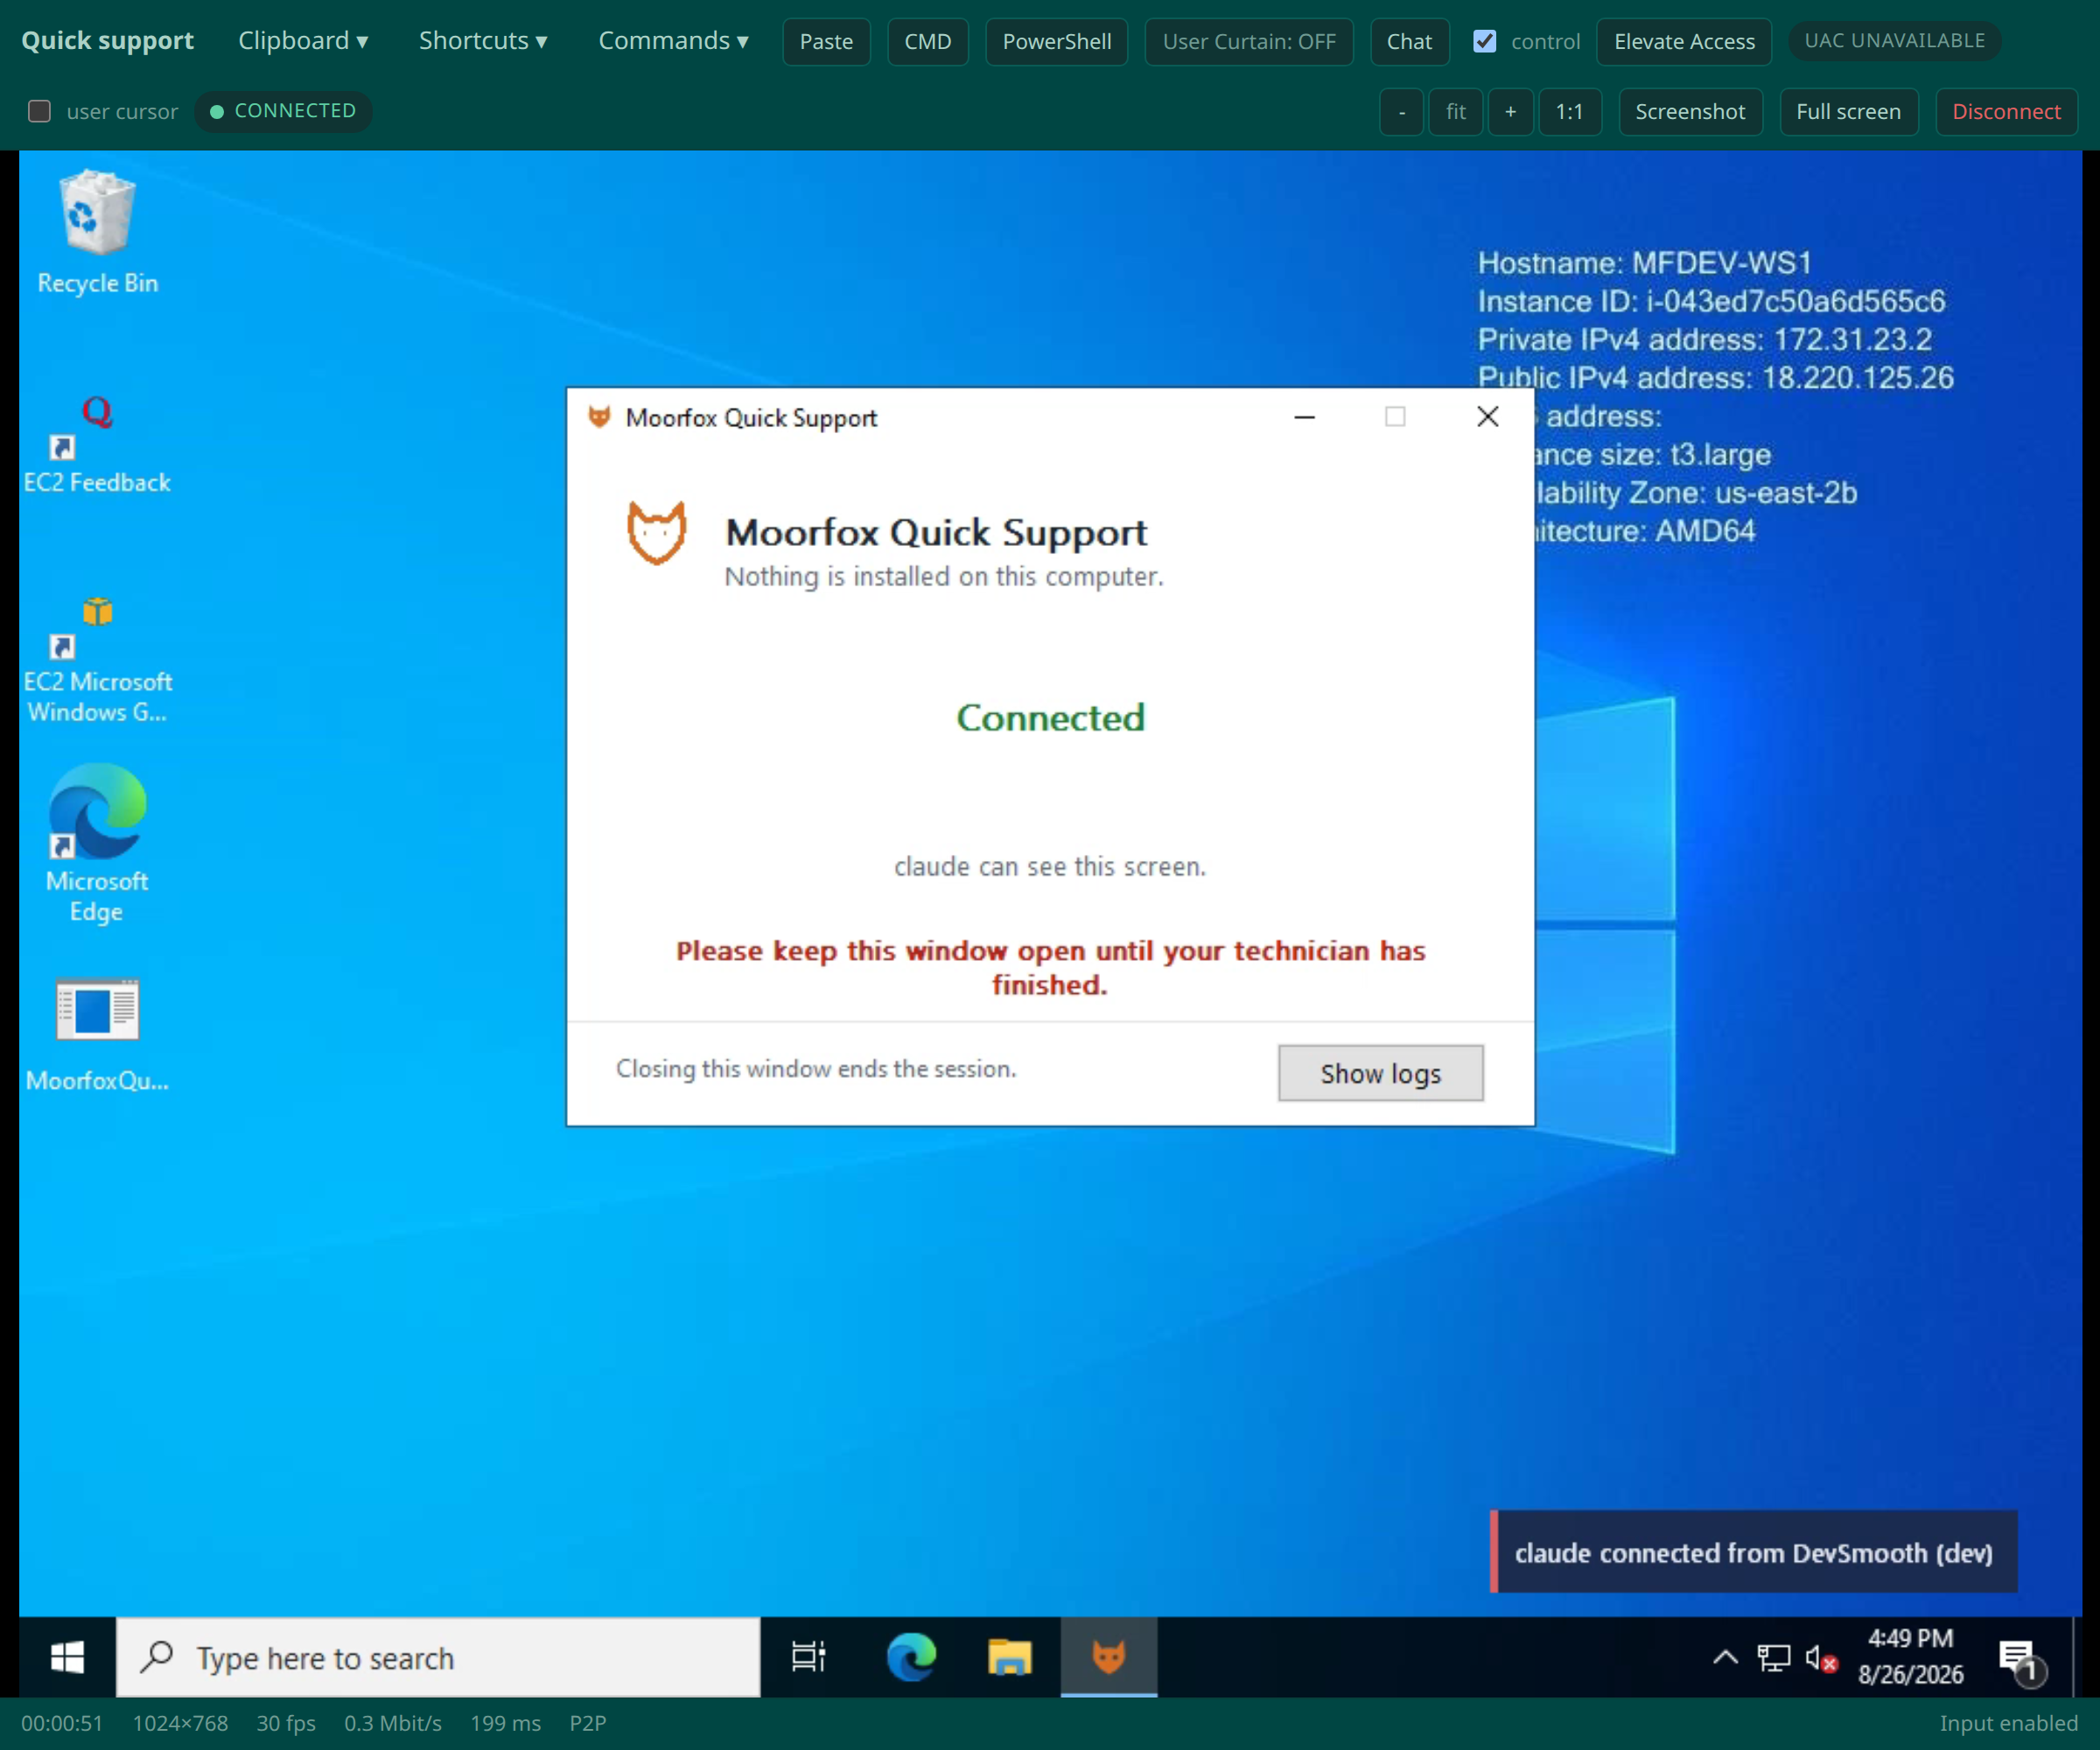Screen dimensions: 2100x1750
Task: Open File Explorer from the taskbar
Action: 1009,1657
